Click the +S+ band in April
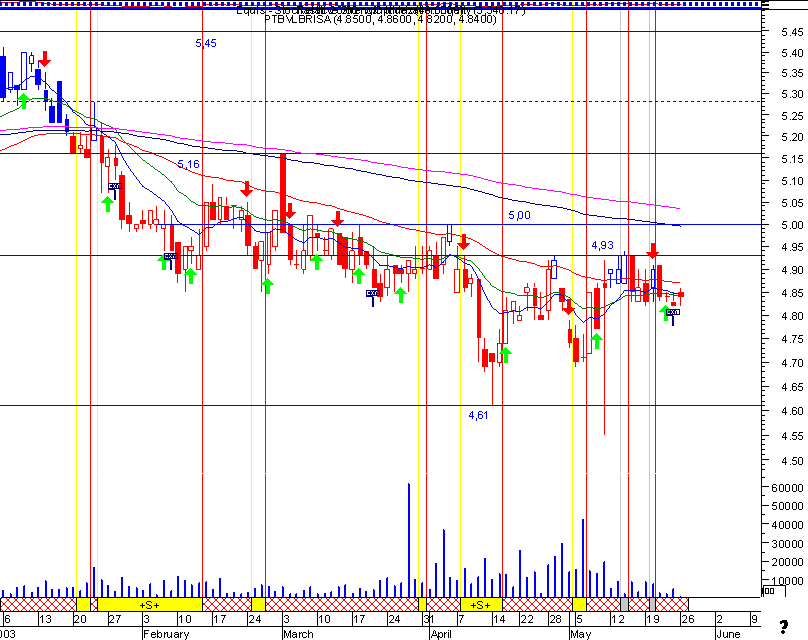The image size is (808, 640). pyautogui.click(x=481, y=604)
